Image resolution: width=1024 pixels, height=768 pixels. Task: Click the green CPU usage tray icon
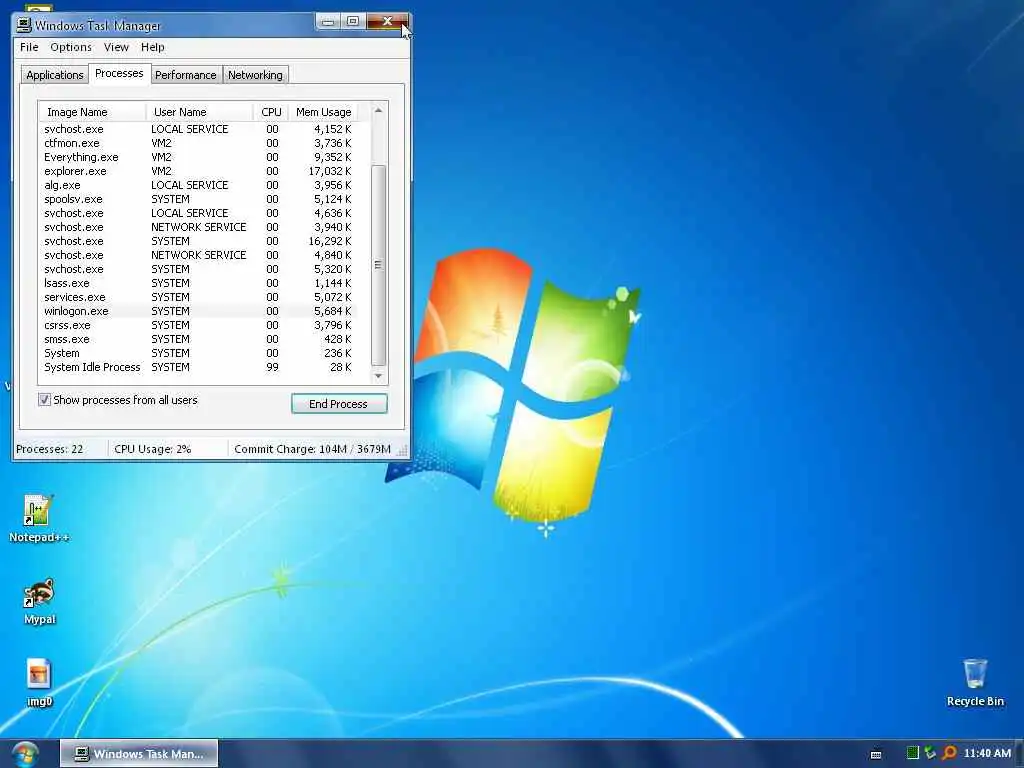(x=912, y=753)
